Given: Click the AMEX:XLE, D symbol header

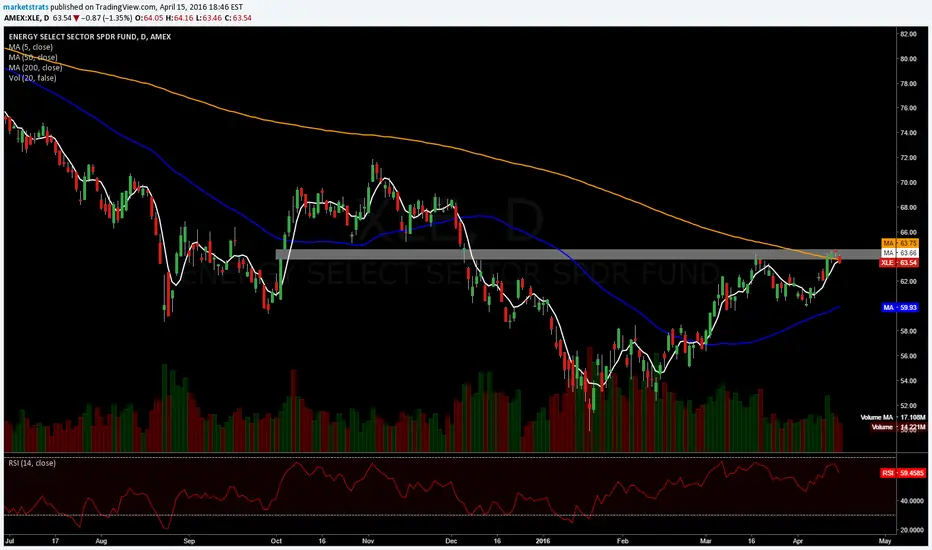Looking at the screenshot, I should click(26, 18).
